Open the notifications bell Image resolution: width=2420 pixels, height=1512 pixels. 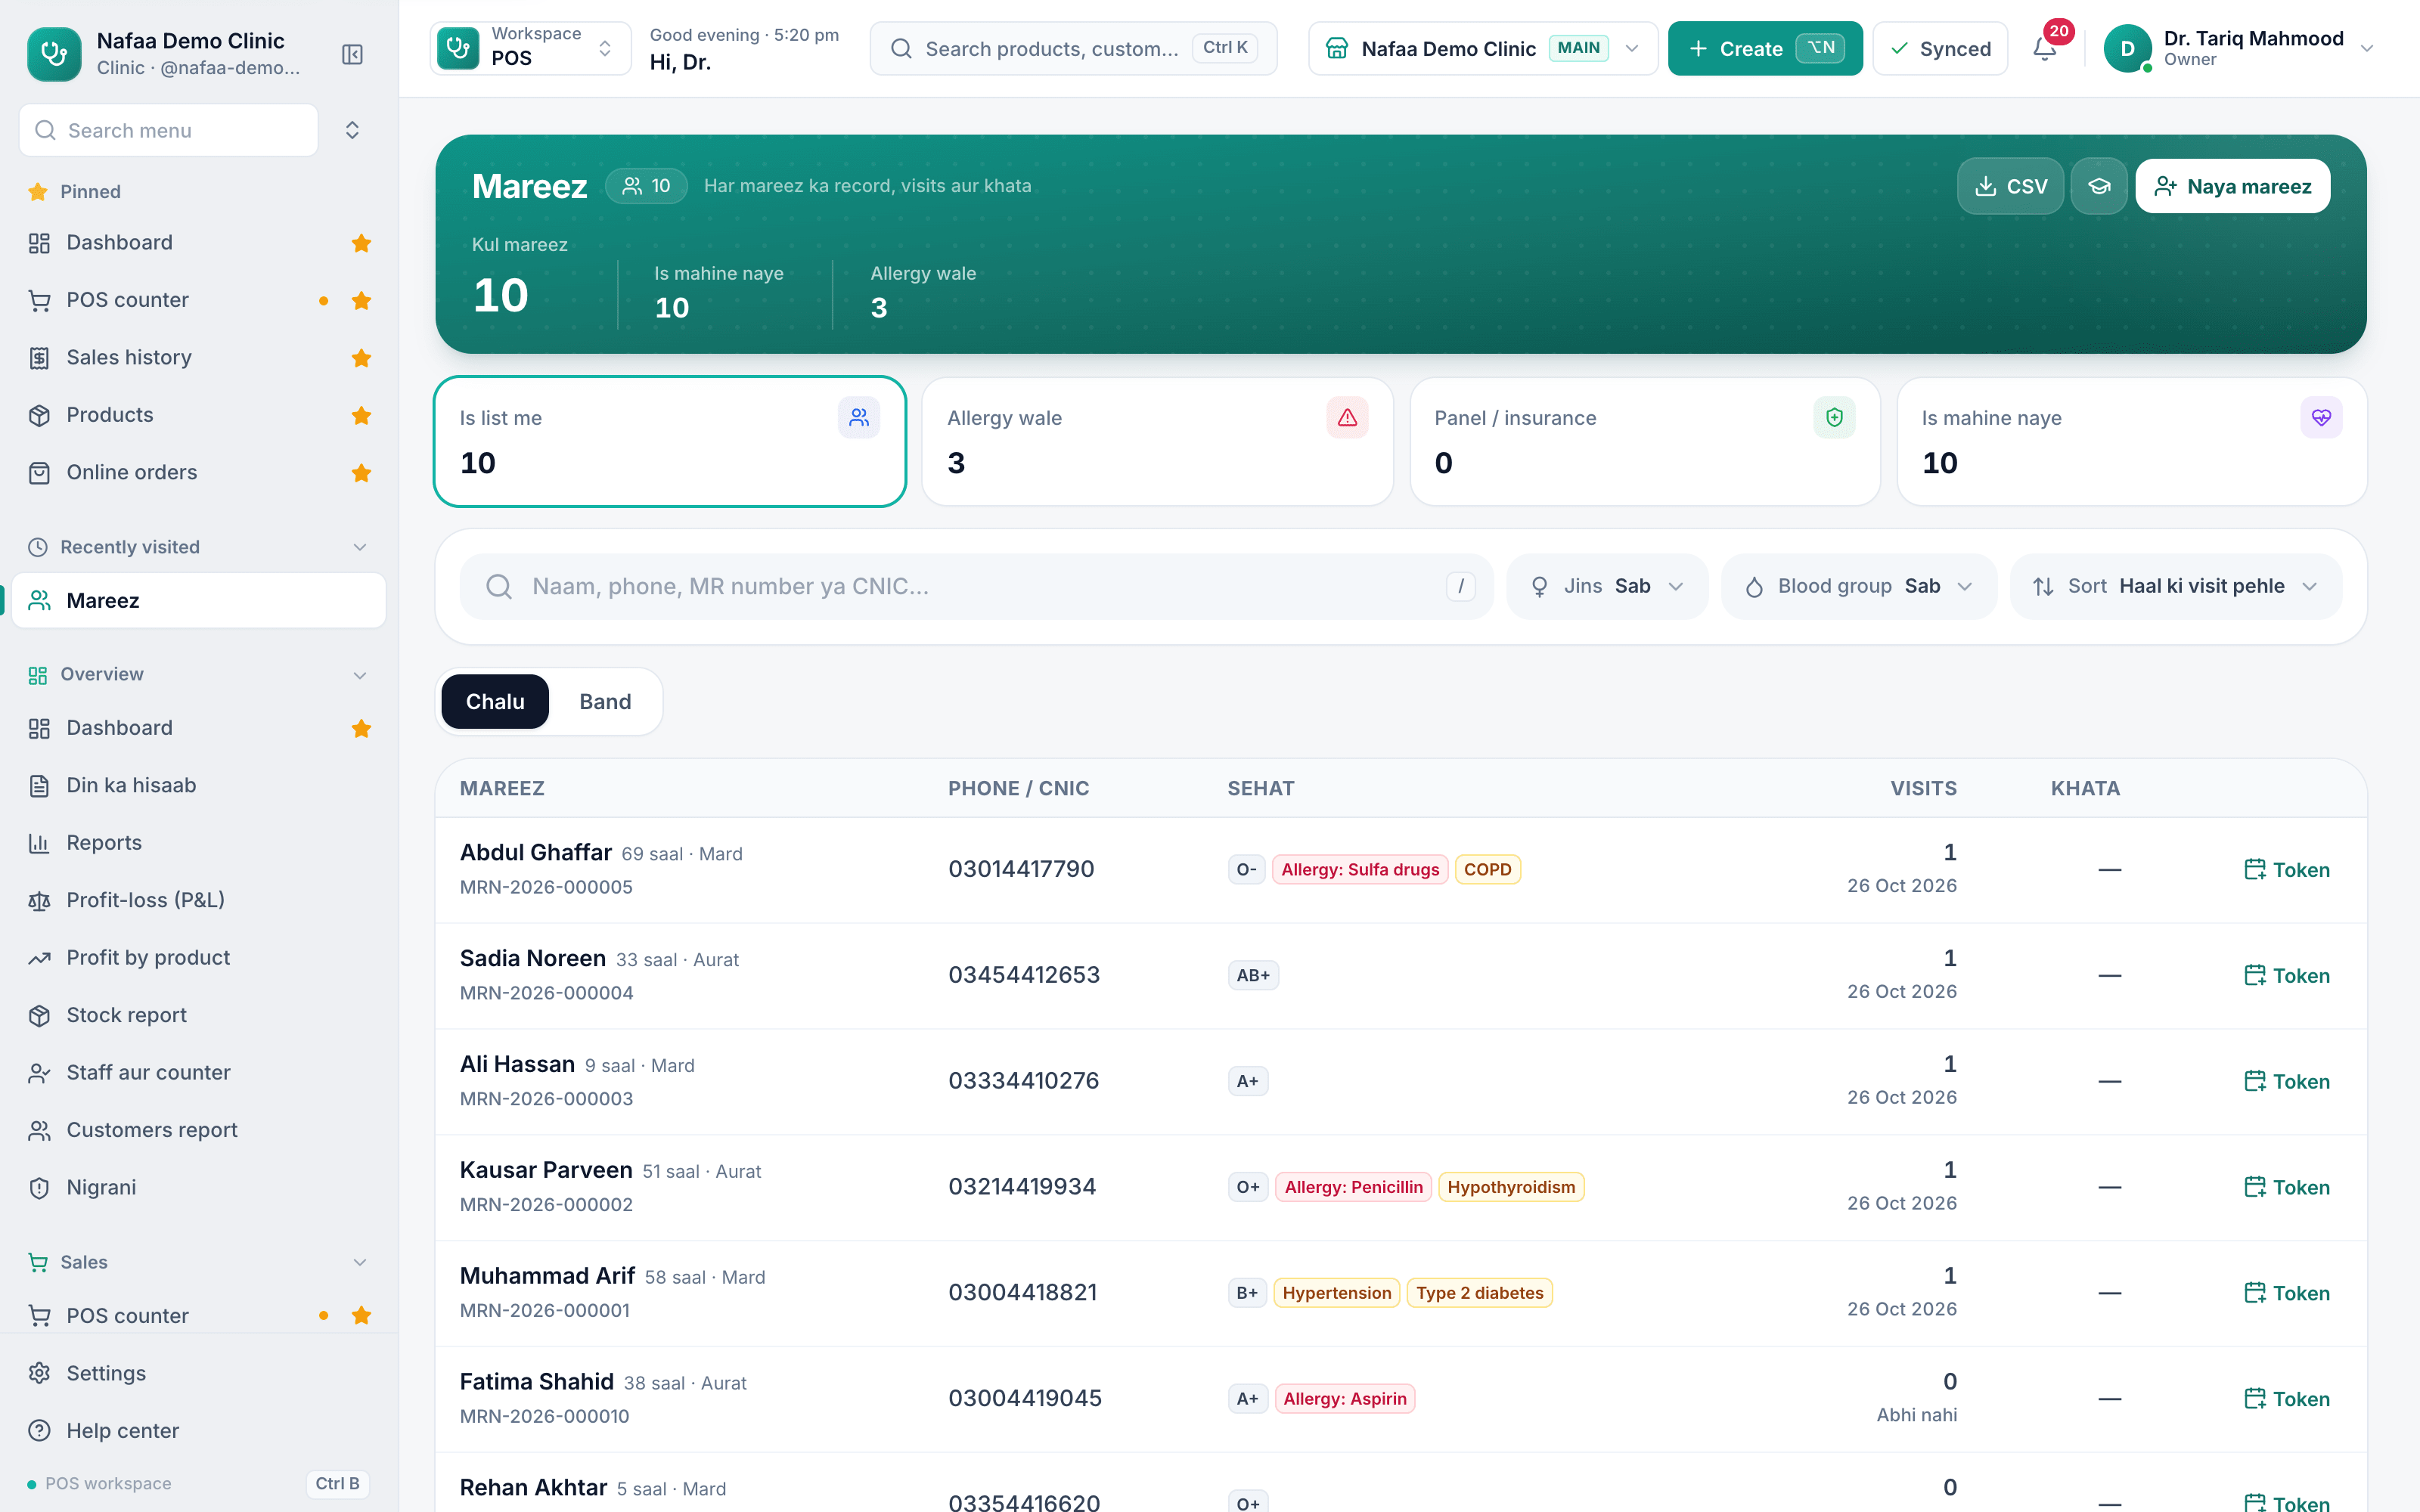click(2045, 48)
